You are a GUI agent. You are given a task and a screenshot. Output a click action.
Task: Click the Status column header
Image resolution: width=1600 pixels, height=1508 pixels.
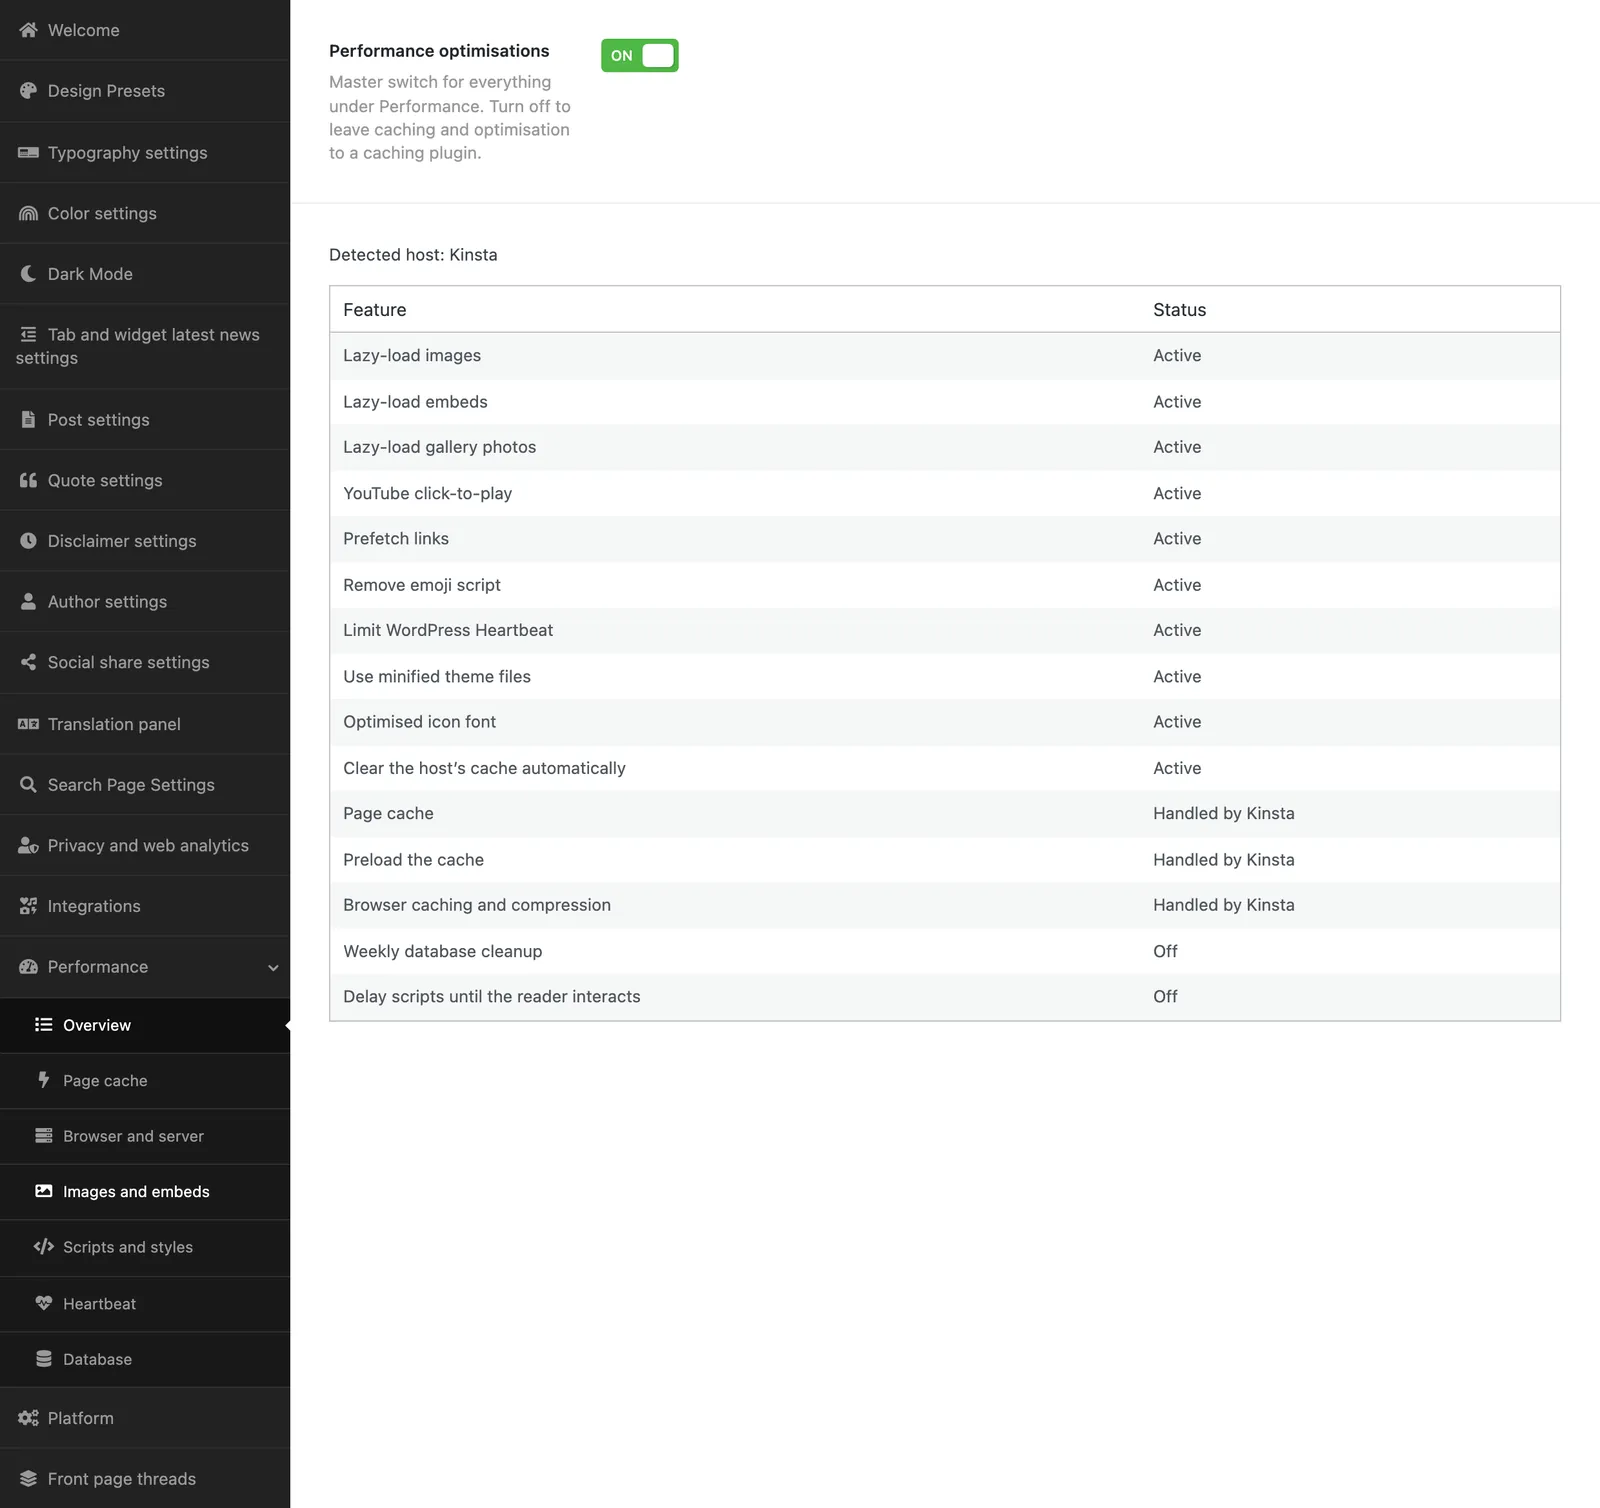tap(1180, 310)
